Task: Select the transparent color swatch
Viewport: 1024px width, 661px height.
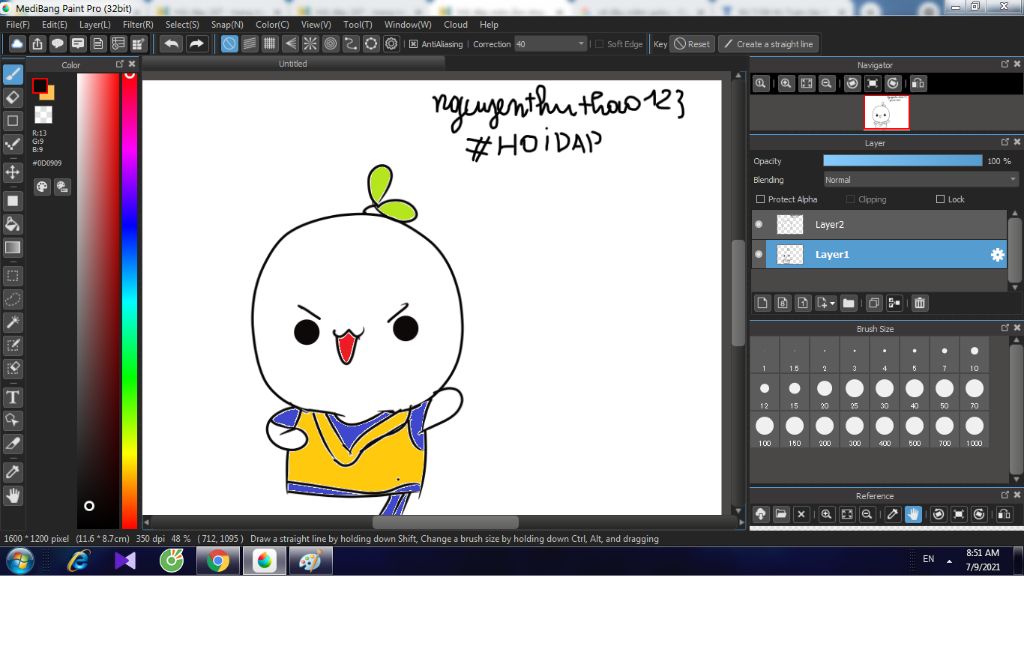Action: [x=43, y=114]
